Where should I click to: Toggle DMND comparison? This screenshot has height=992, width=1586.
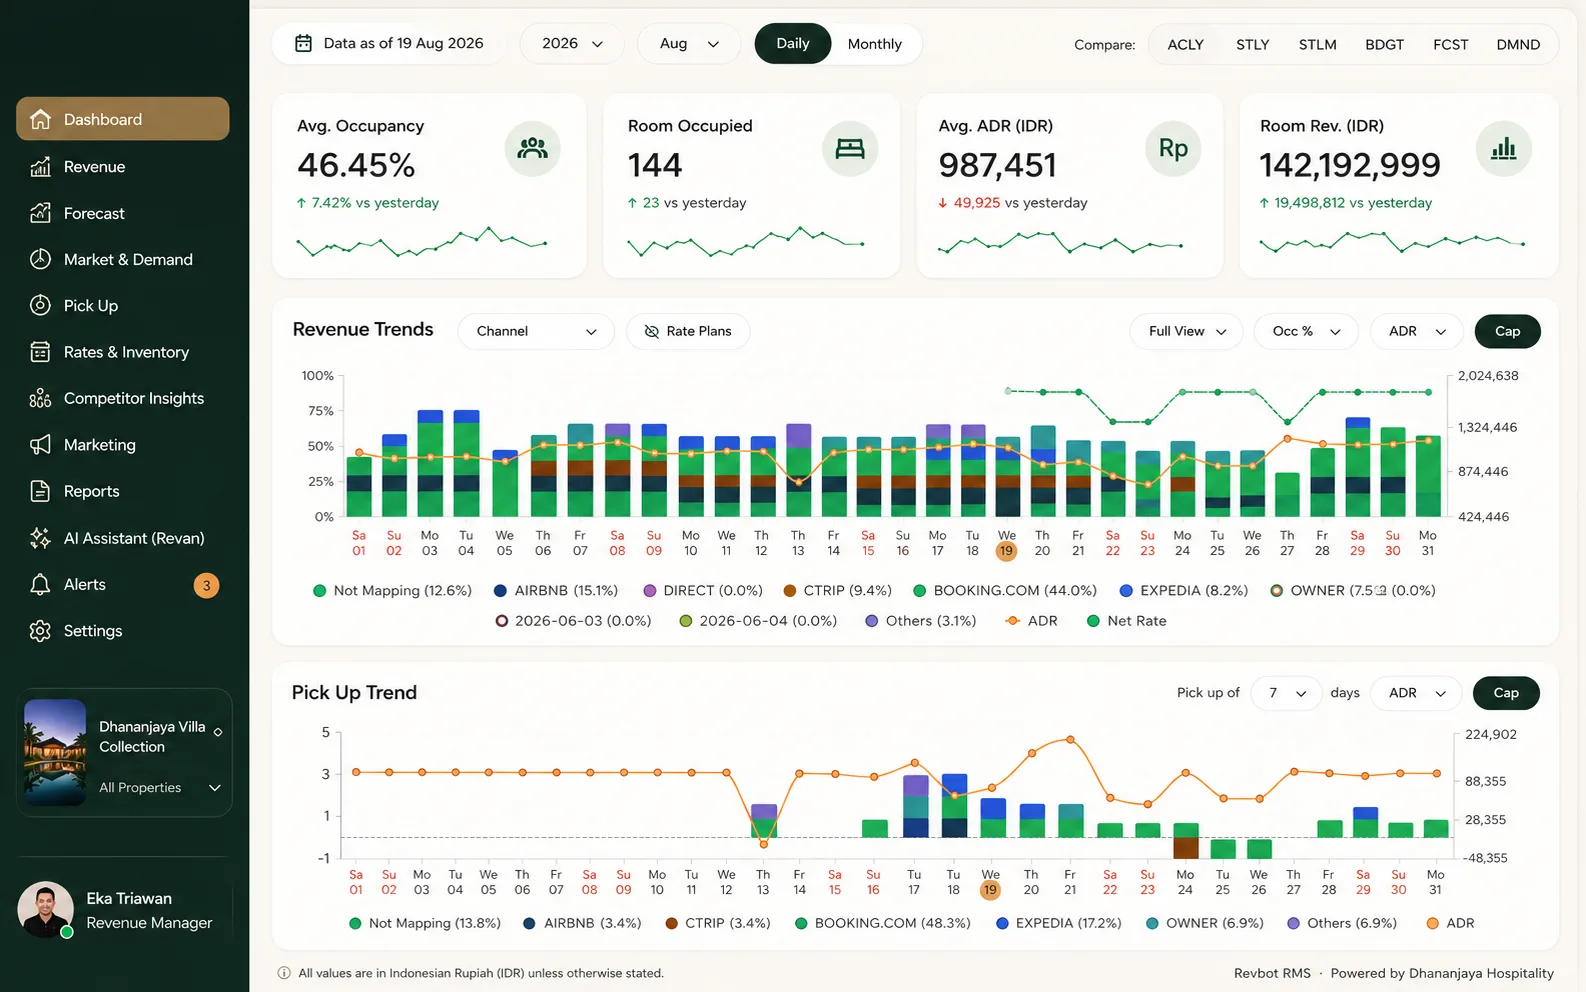[x=1518, y=45]
